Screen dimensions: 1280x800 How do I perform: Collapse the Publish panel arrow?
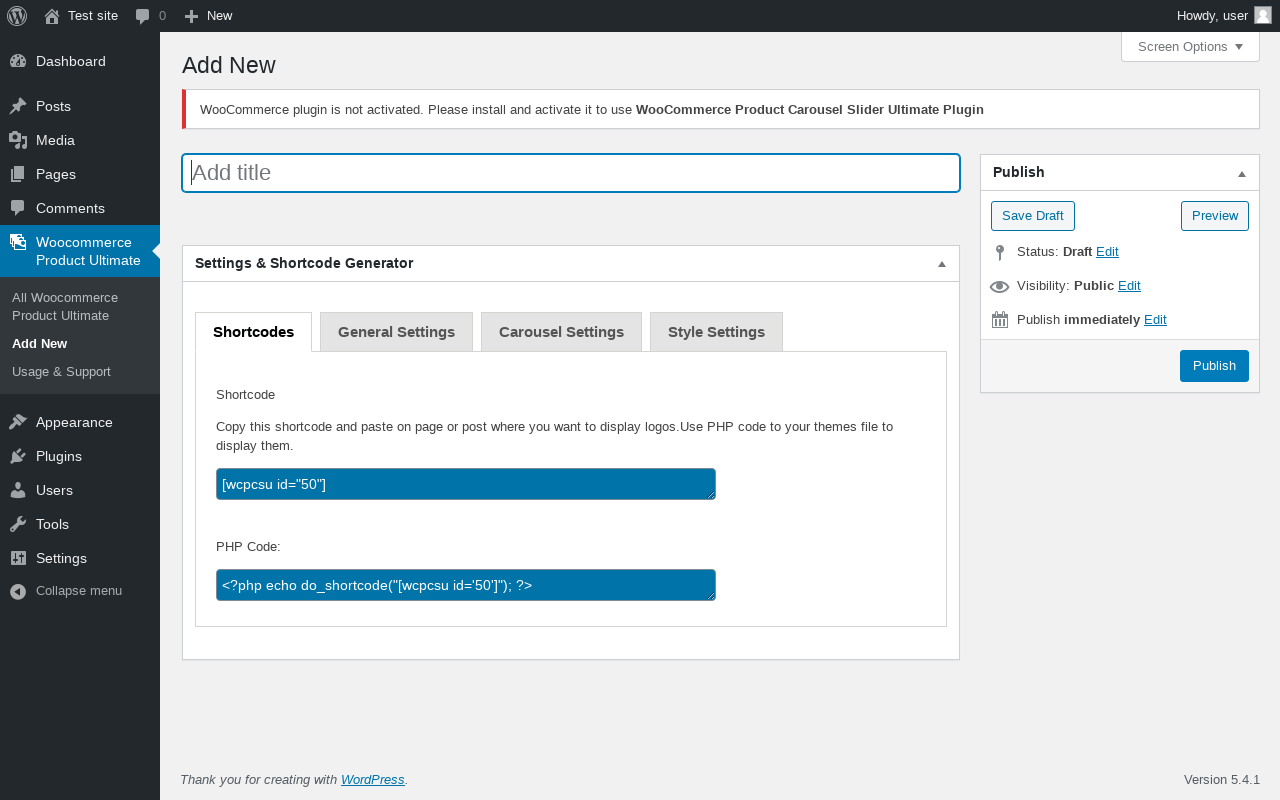tap(1242, 173)
